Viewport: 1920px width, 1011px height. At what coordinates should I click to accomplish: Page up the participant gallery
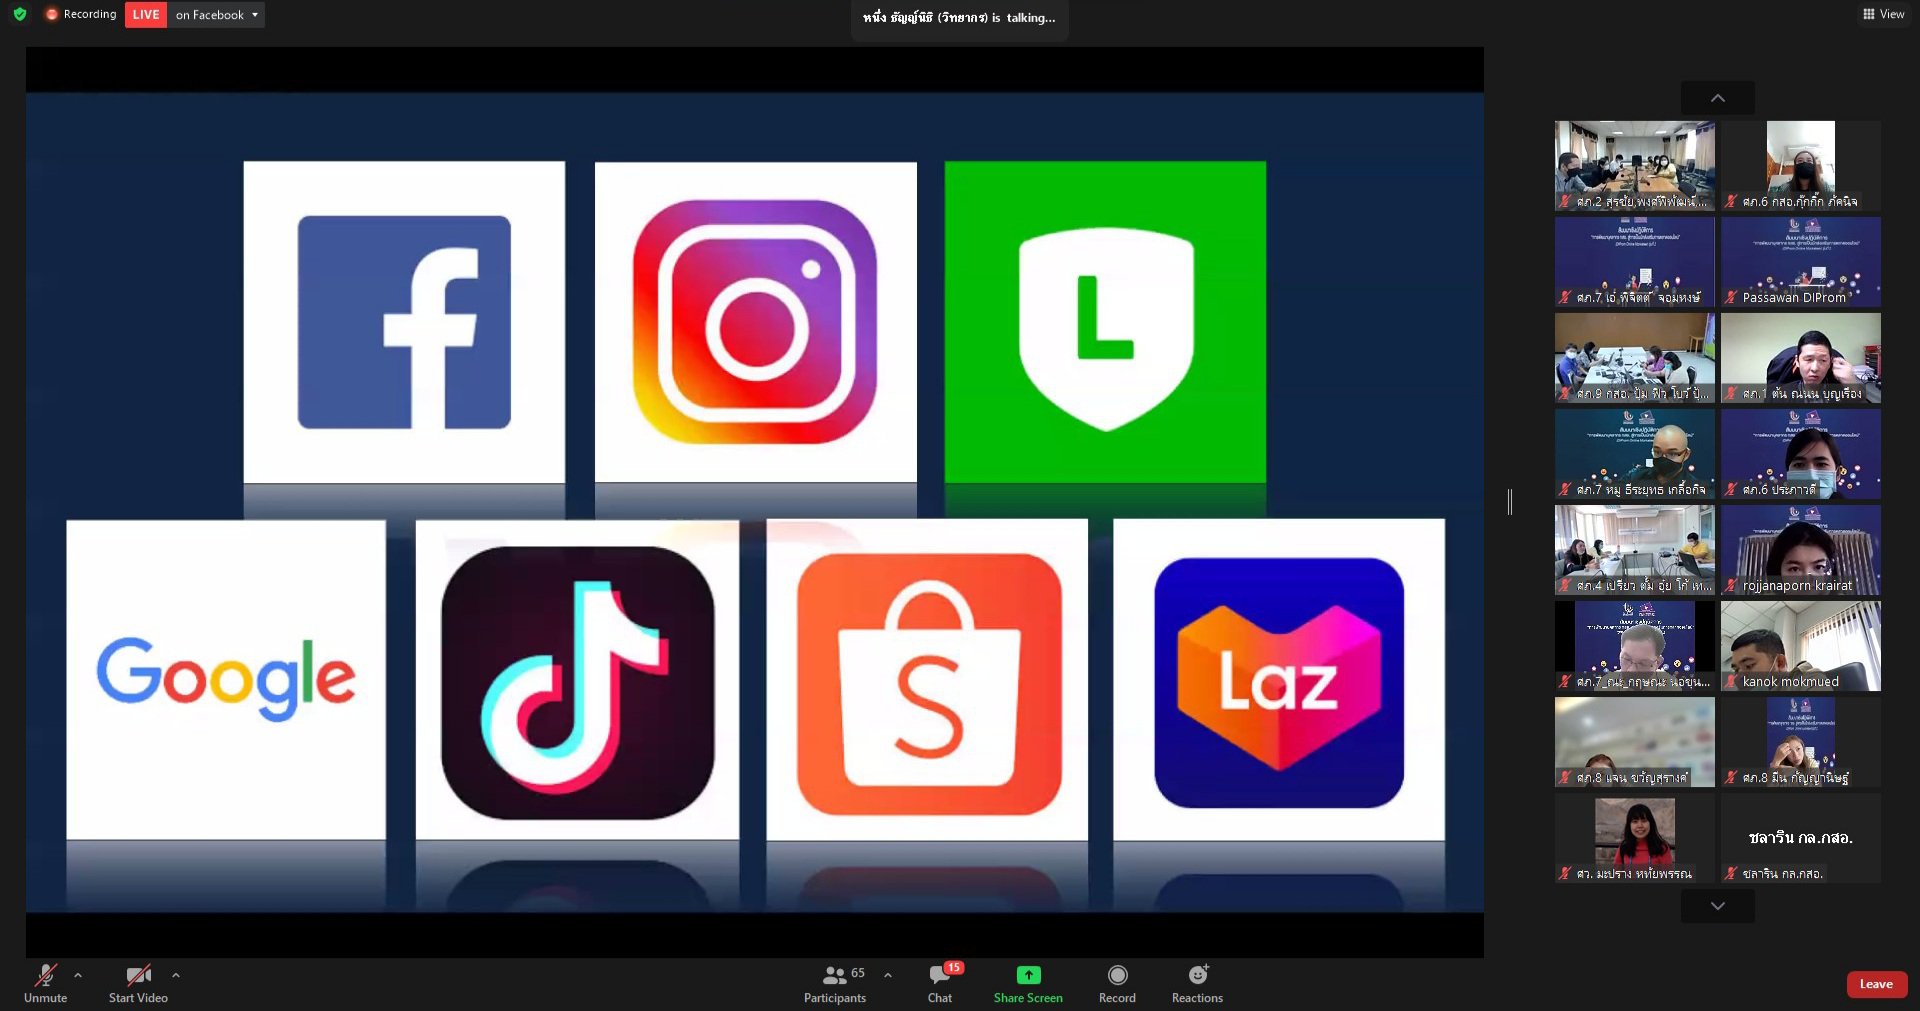pyautogui.click(x=1718, y=98)
